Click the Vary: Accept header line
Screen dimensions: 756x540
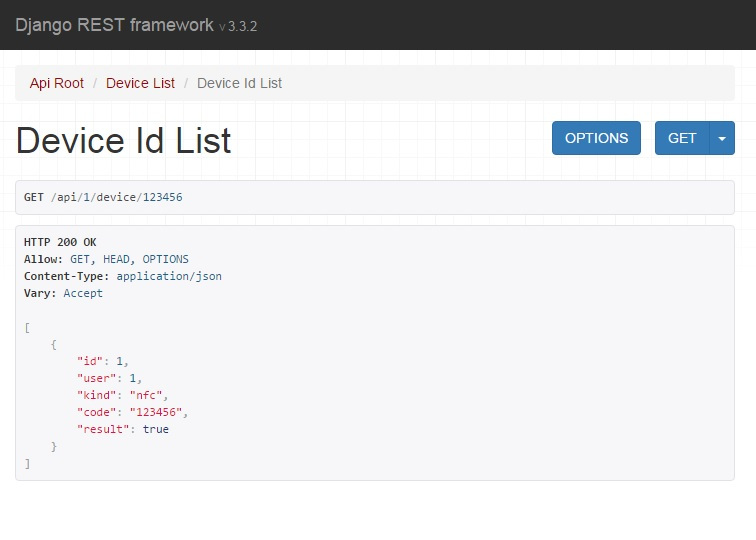click(x=63, y=293)
